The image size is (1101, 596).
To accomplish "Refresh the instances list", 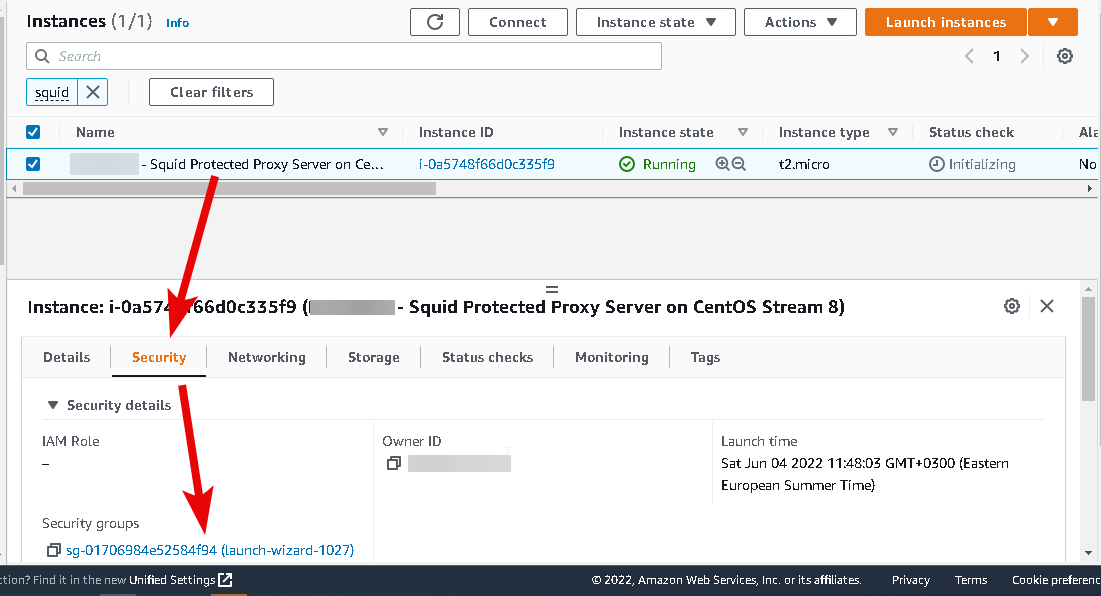I will (x=435, y=22).
